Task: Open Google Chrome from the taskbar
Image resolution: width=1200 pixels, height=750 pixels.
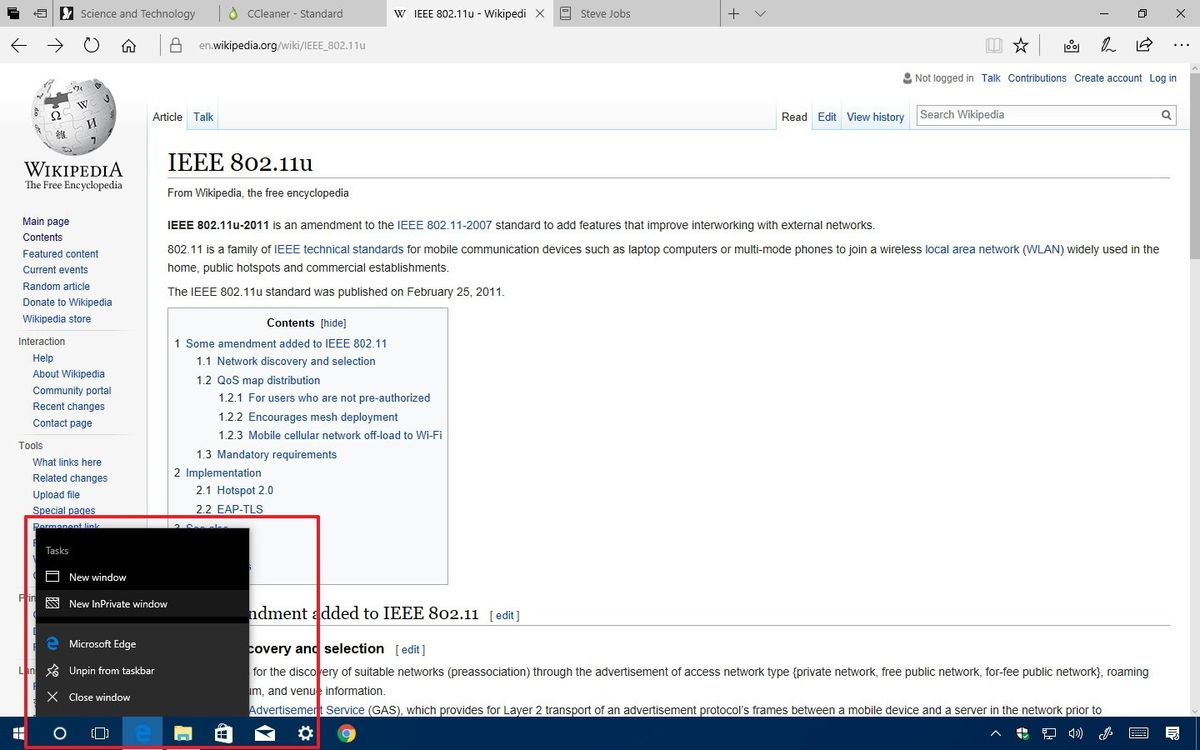Action: [x=346, y=733]
